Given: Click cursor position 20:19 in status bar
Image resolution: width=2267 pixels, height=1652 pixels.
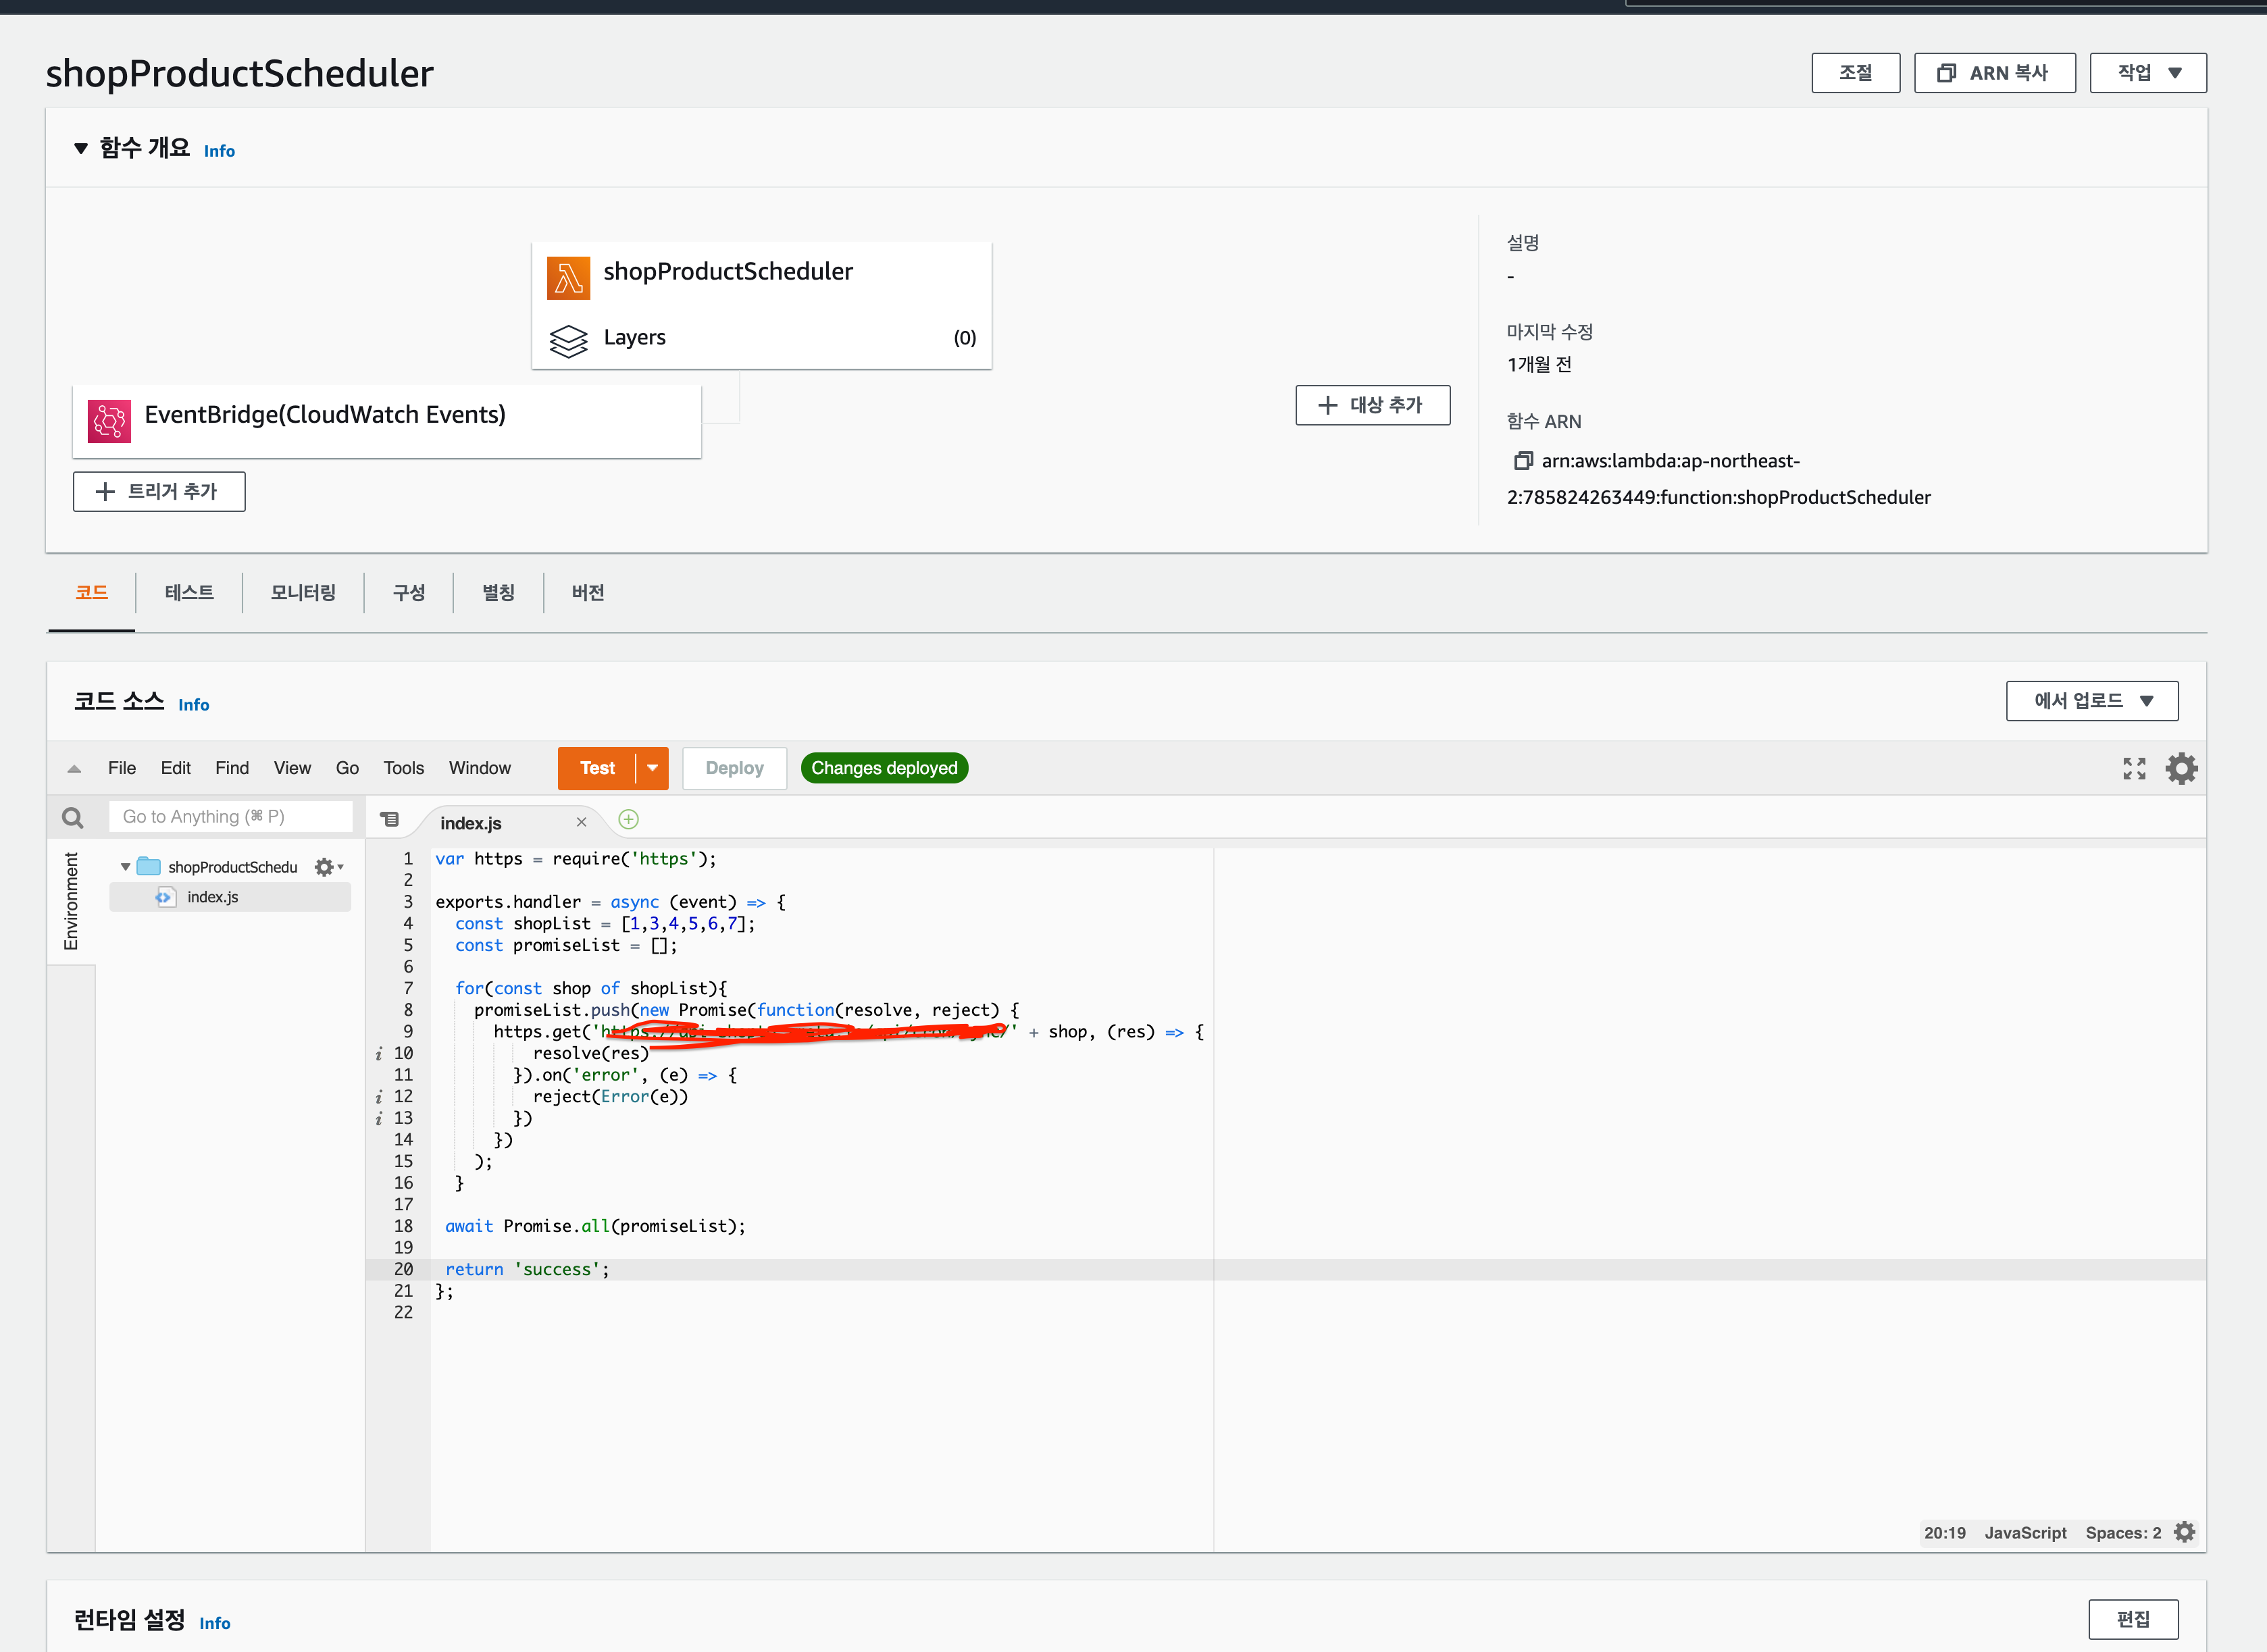Looking at the screenshot, I should 1944,1532.
